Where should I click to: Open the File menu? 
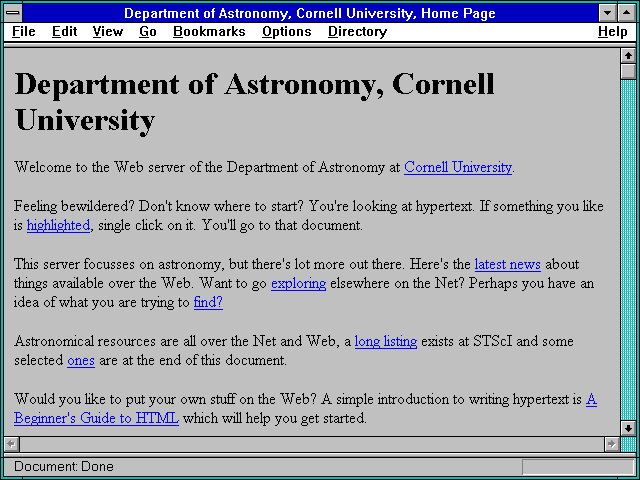point(24,31)
